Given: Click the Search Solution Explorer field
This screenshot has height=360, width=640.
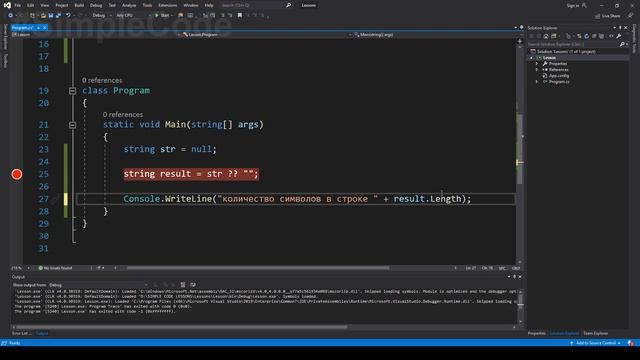Looking at the screenshot, I should [x=573, y=44].
